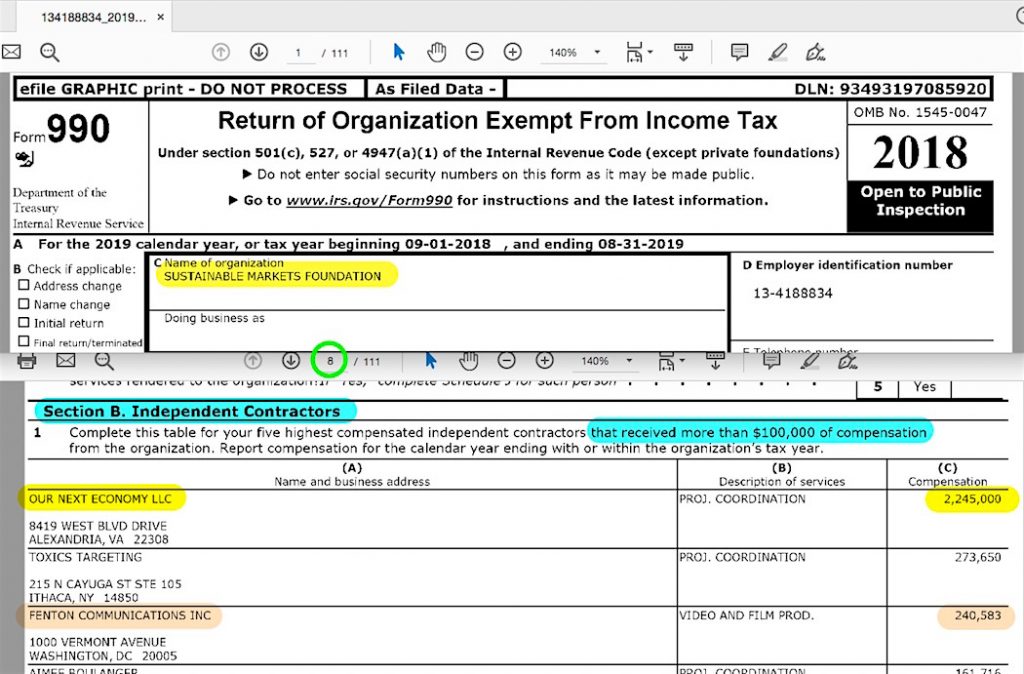
Task: Click the page number field showing 8
Action: [x=329, y=361]
